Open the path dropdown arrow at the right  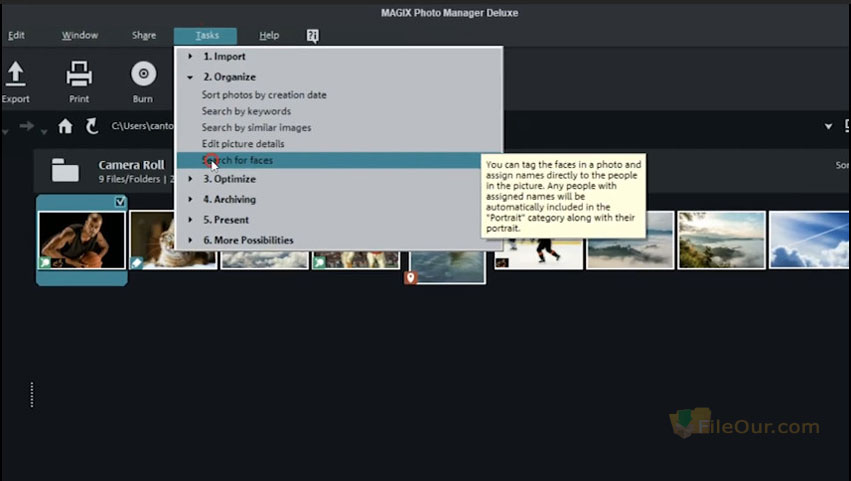point(828,126)
